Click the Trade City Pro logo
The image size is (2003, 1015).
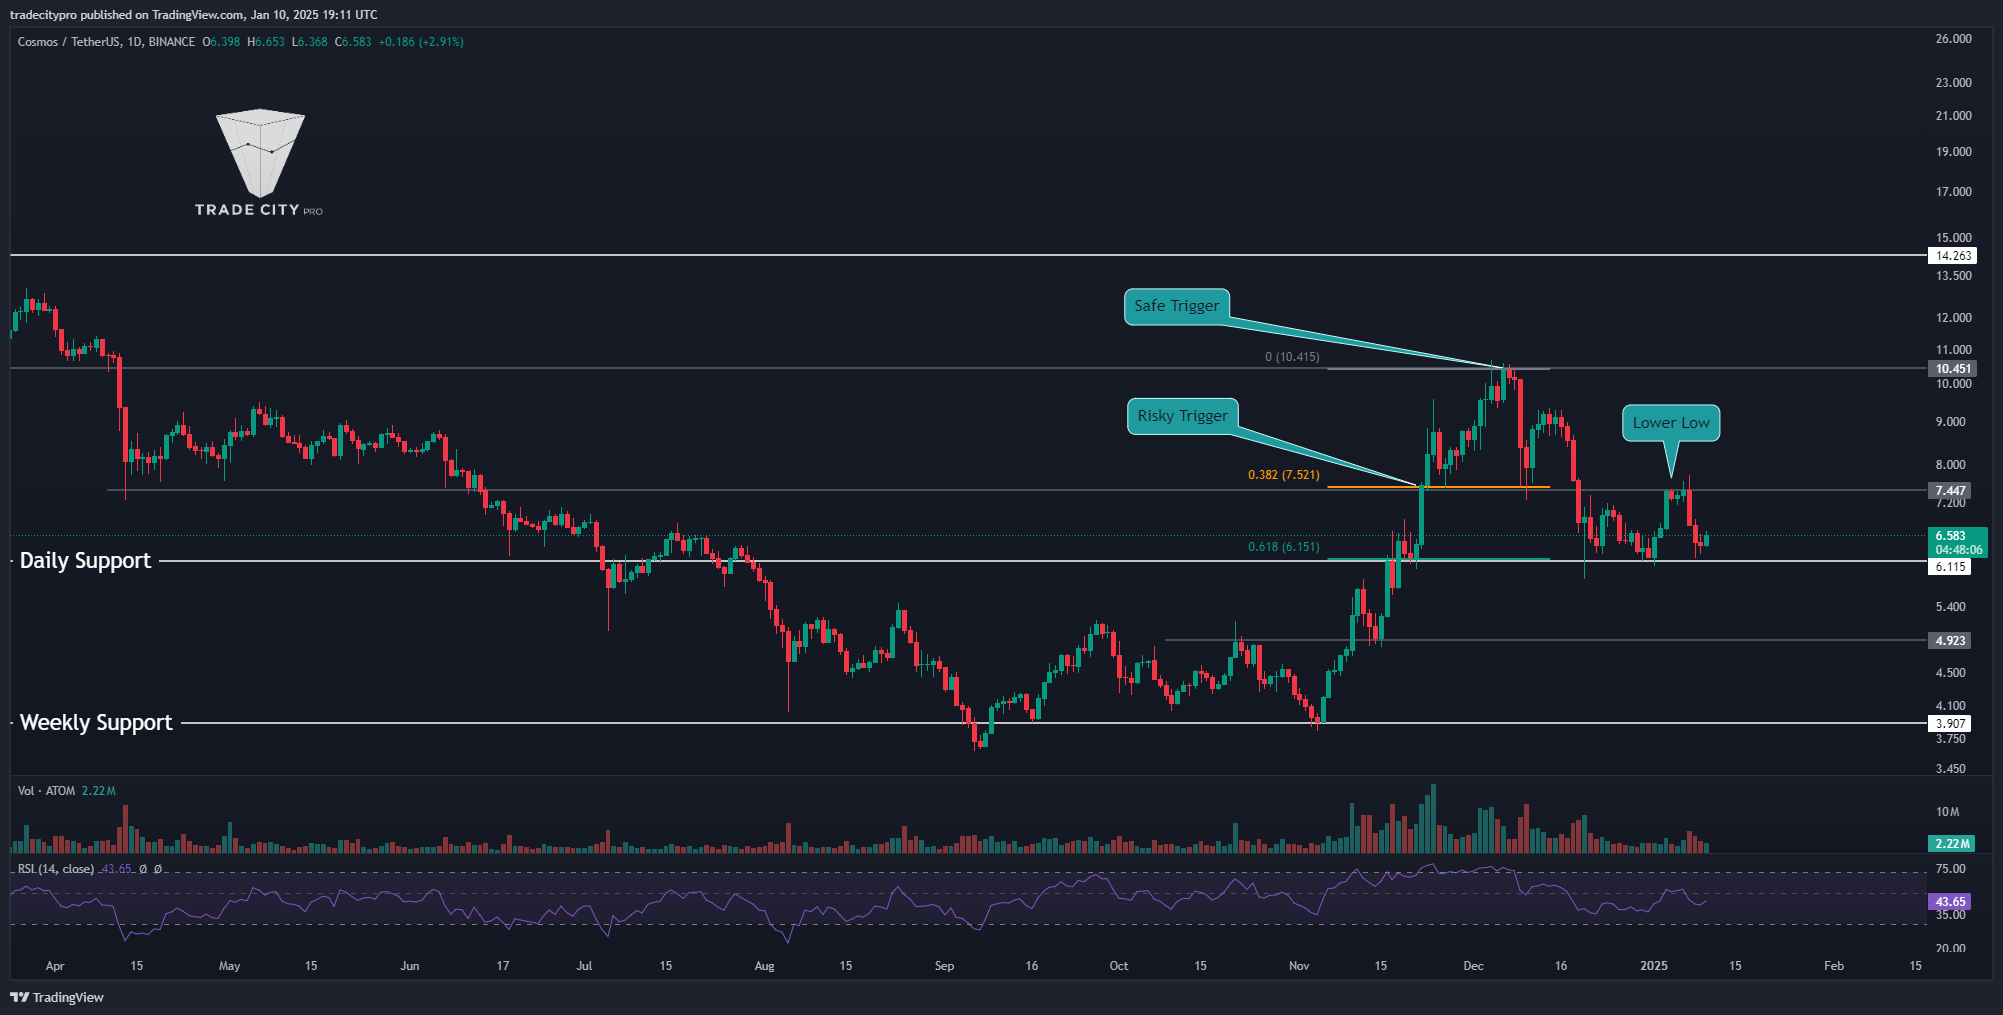click(259, 163)
